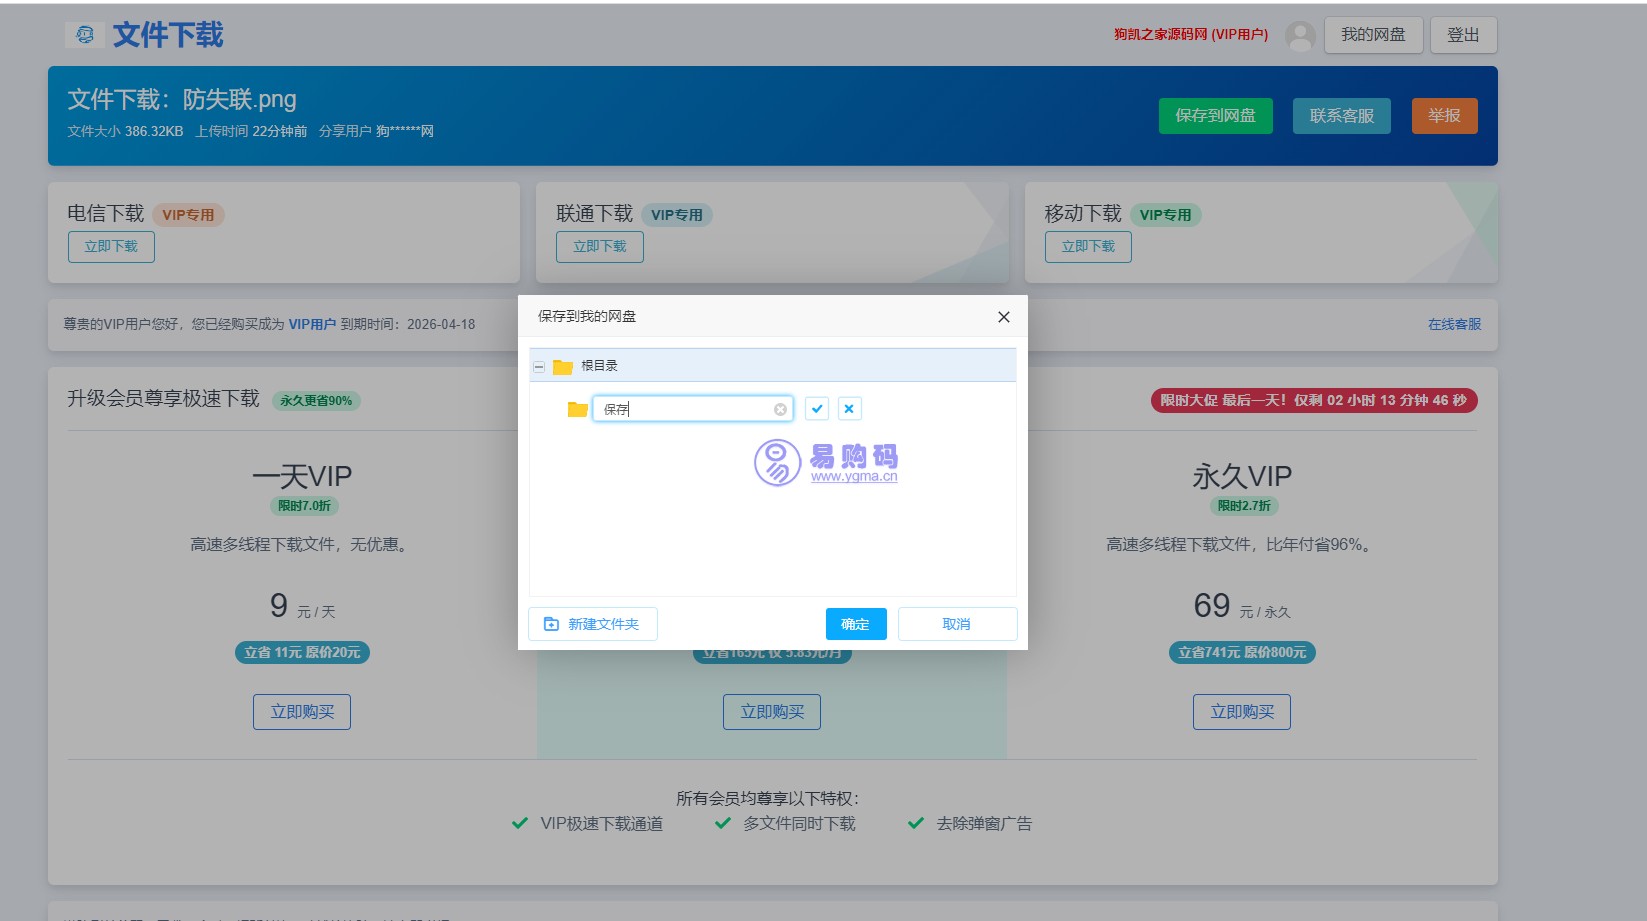Viewport: 1647px width, 921px height.
Task: Click the folder icon next to new folder input
Action: [x=576, y=408]
